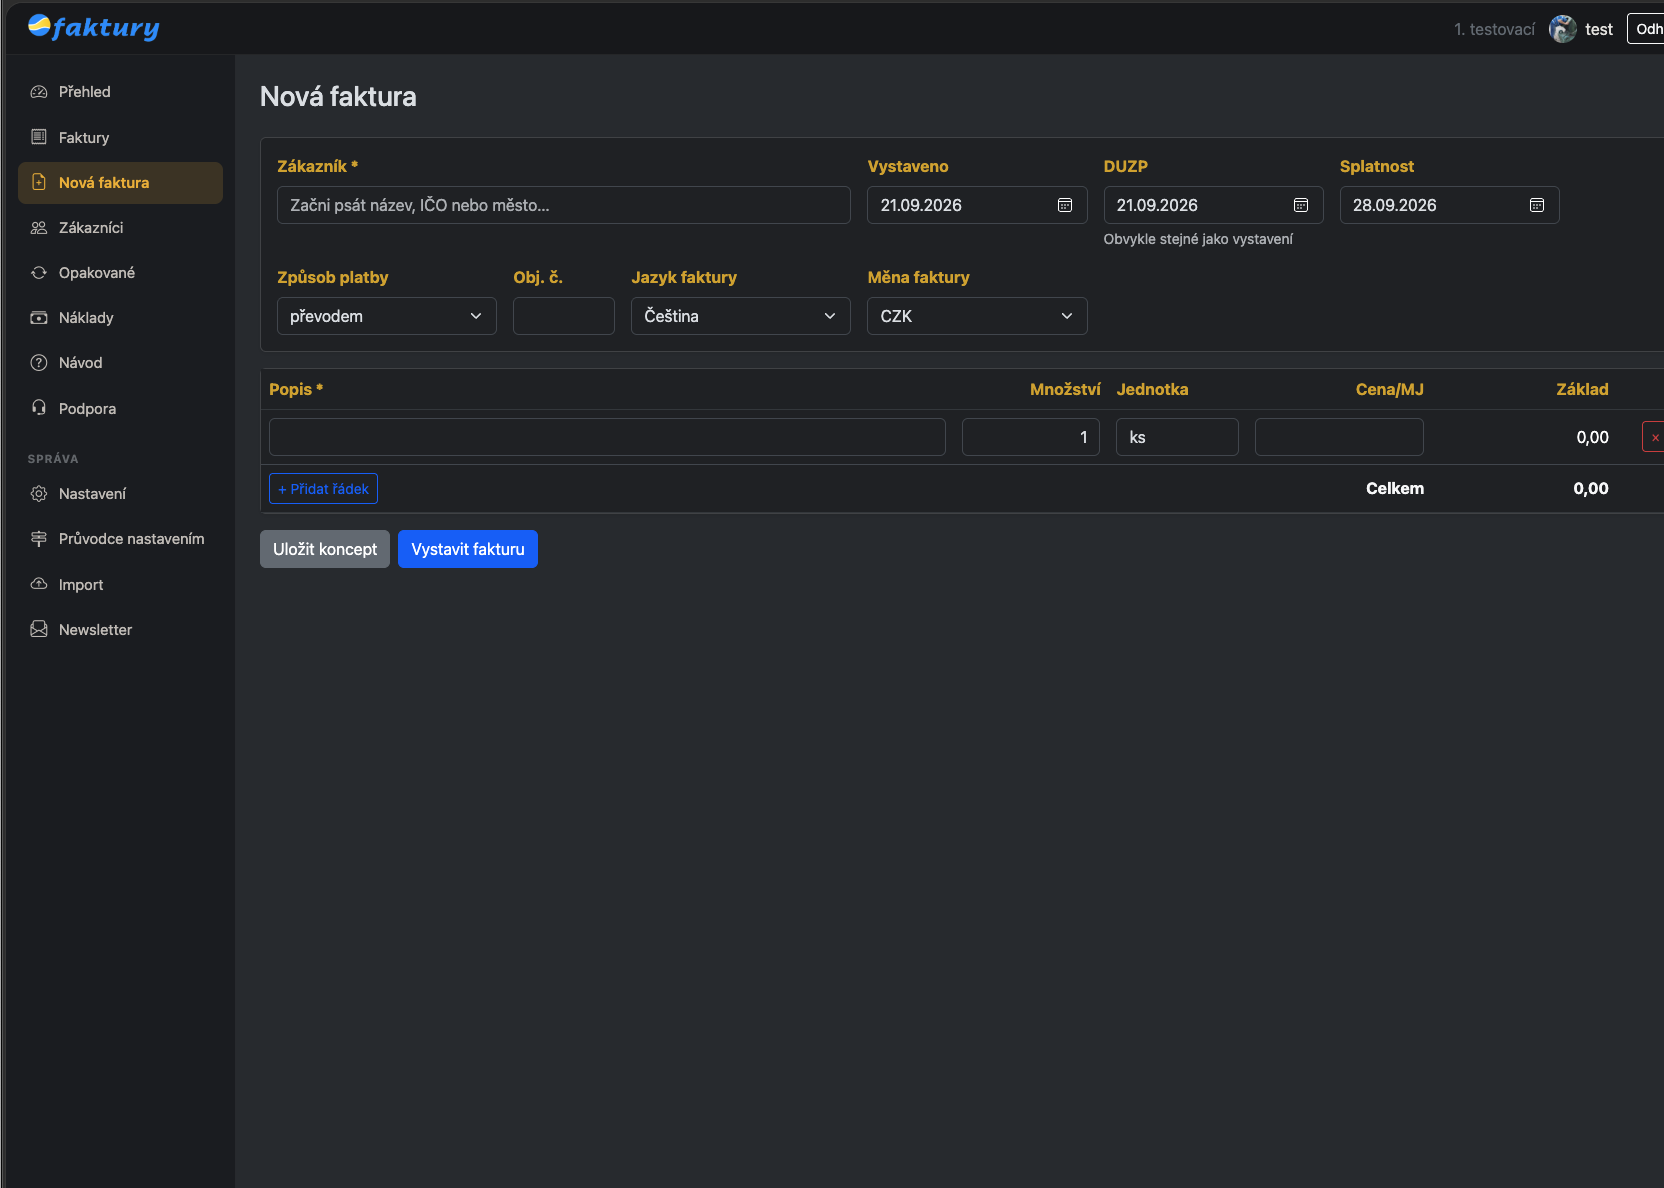Open calendar picker for Splatnost date

click(1537, 205)
